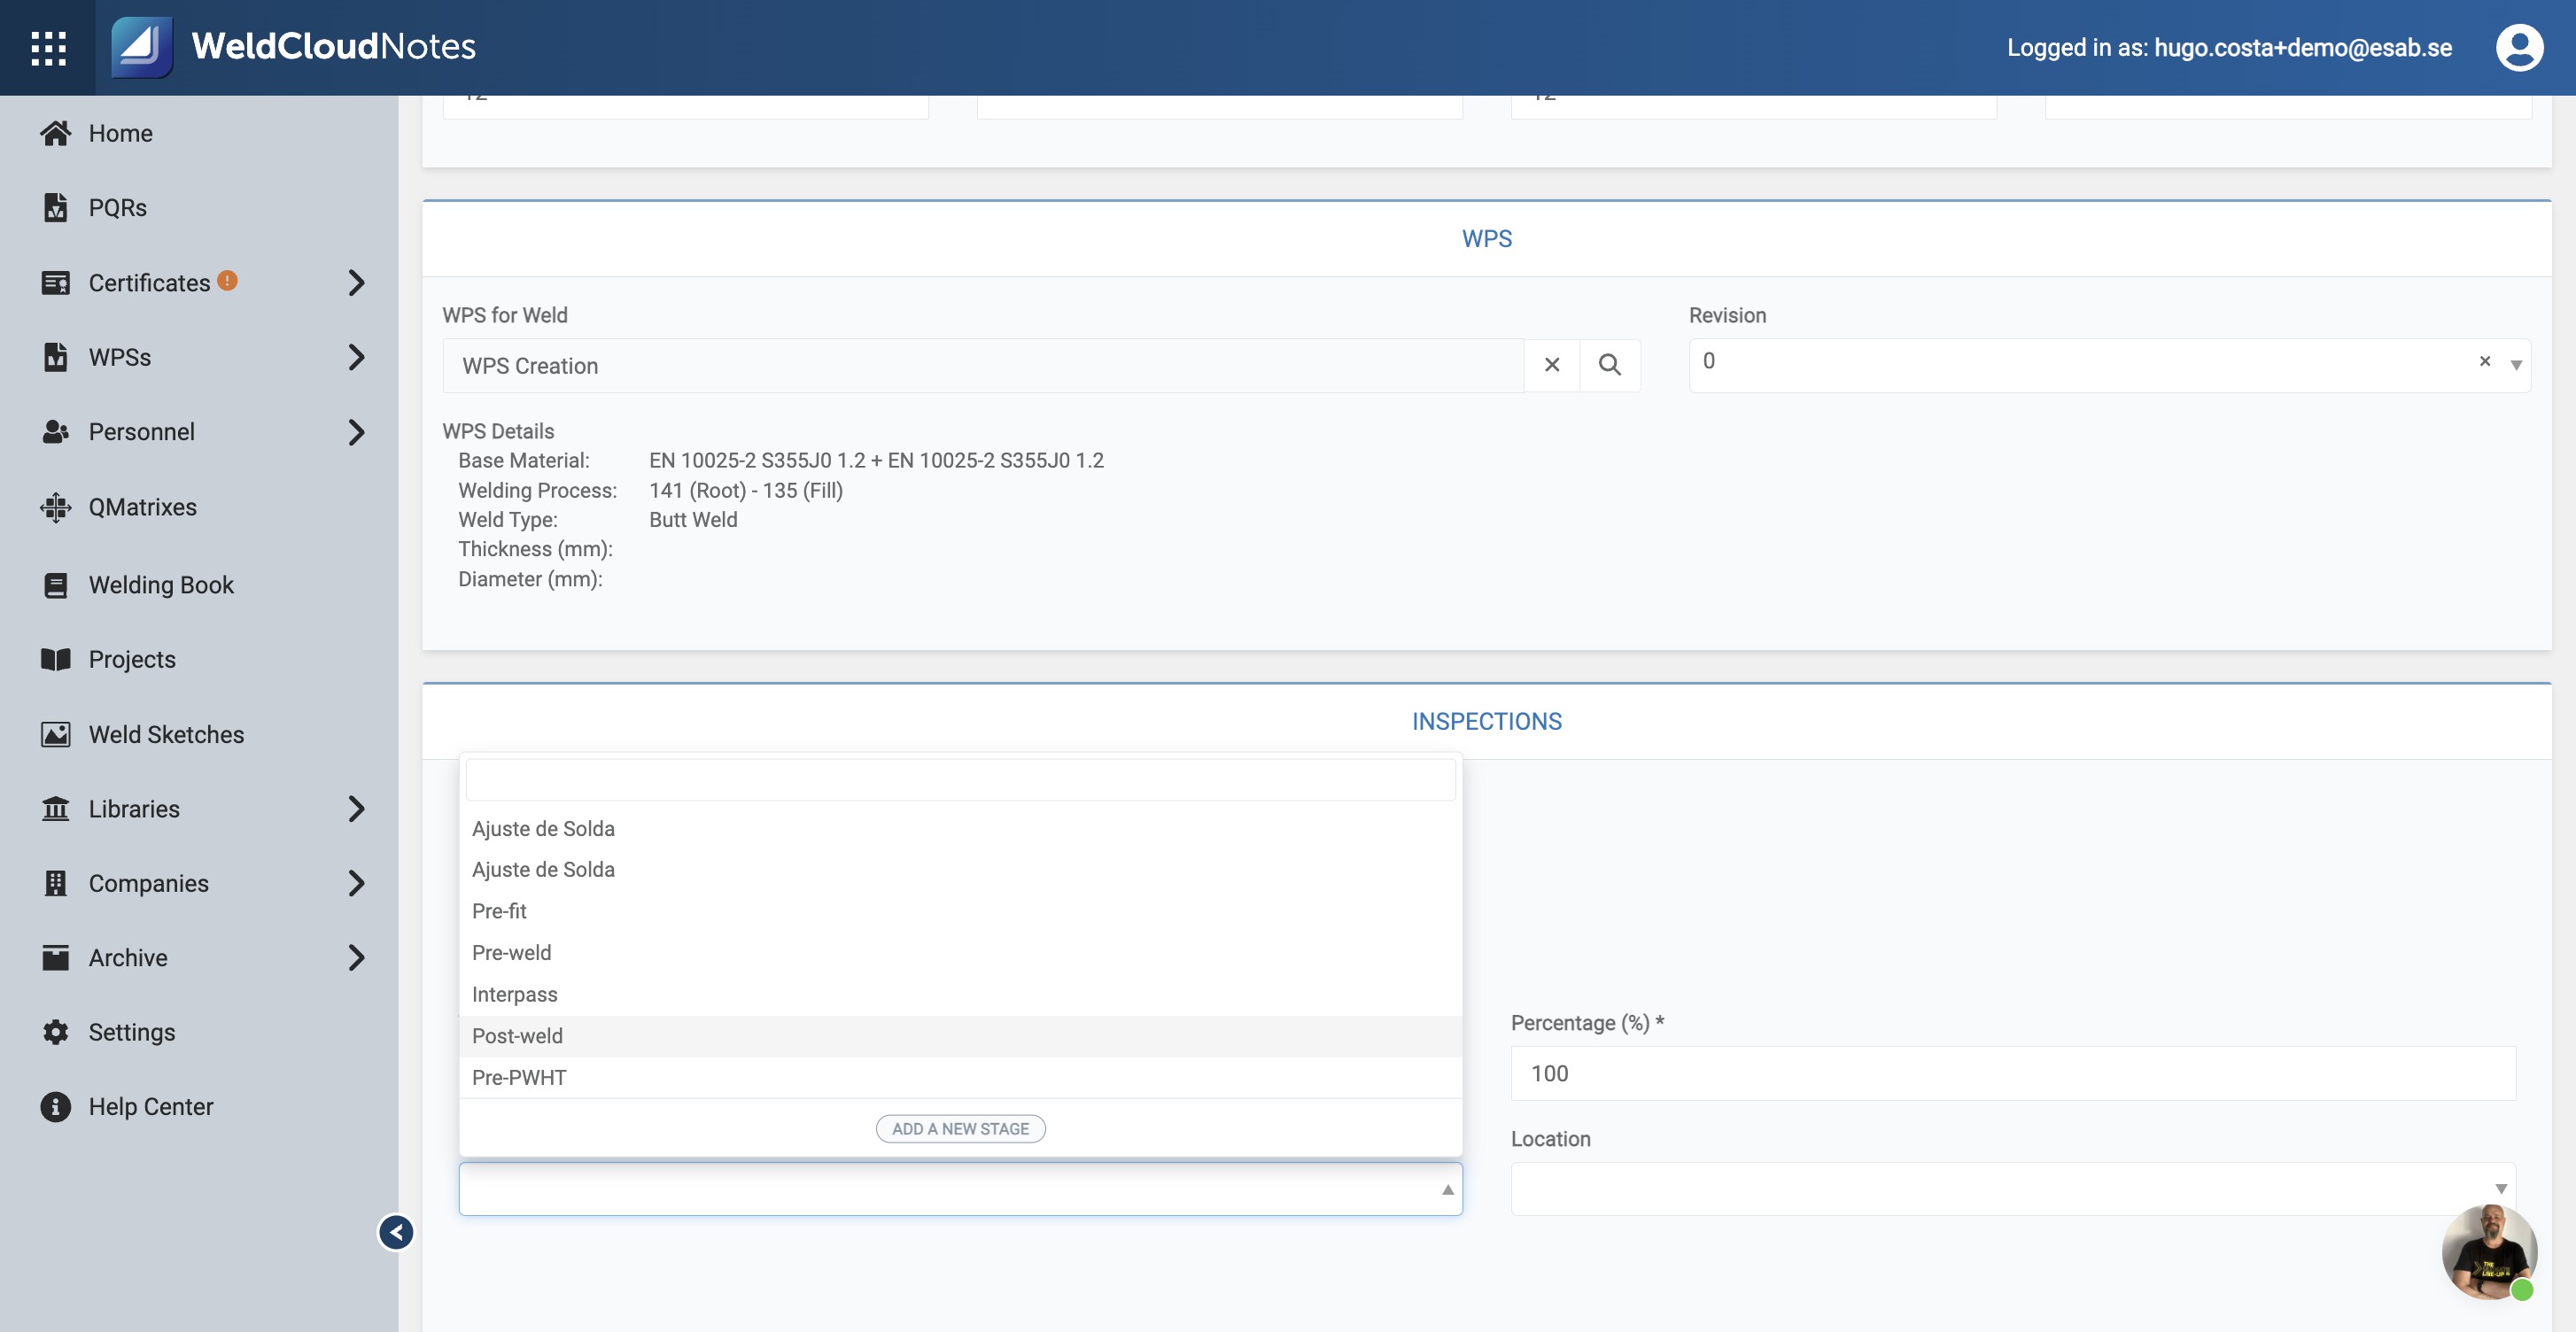Screen dimensions: 2576x1332
Task: Select the Pre-weld stage option
Action: 960,952
